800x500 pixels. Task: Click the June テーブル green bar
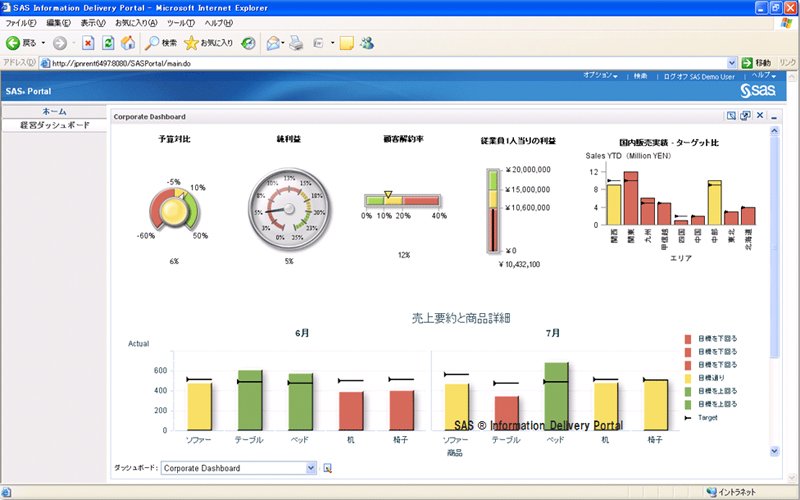tap(250, 400)
